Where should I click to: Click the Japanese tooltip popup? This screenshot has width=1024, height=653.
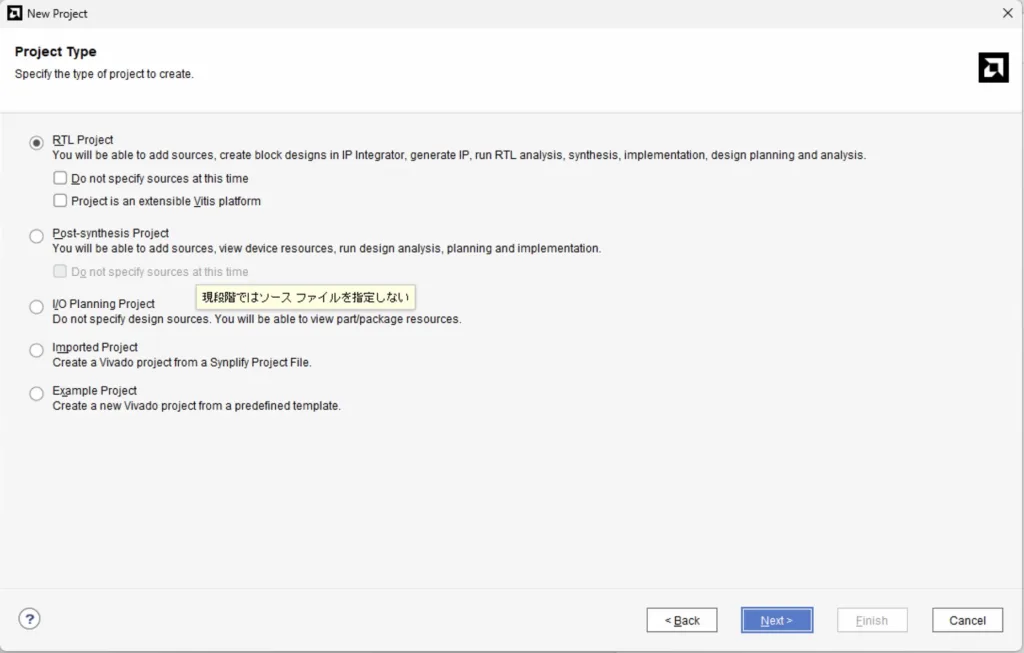pos(305,297)
